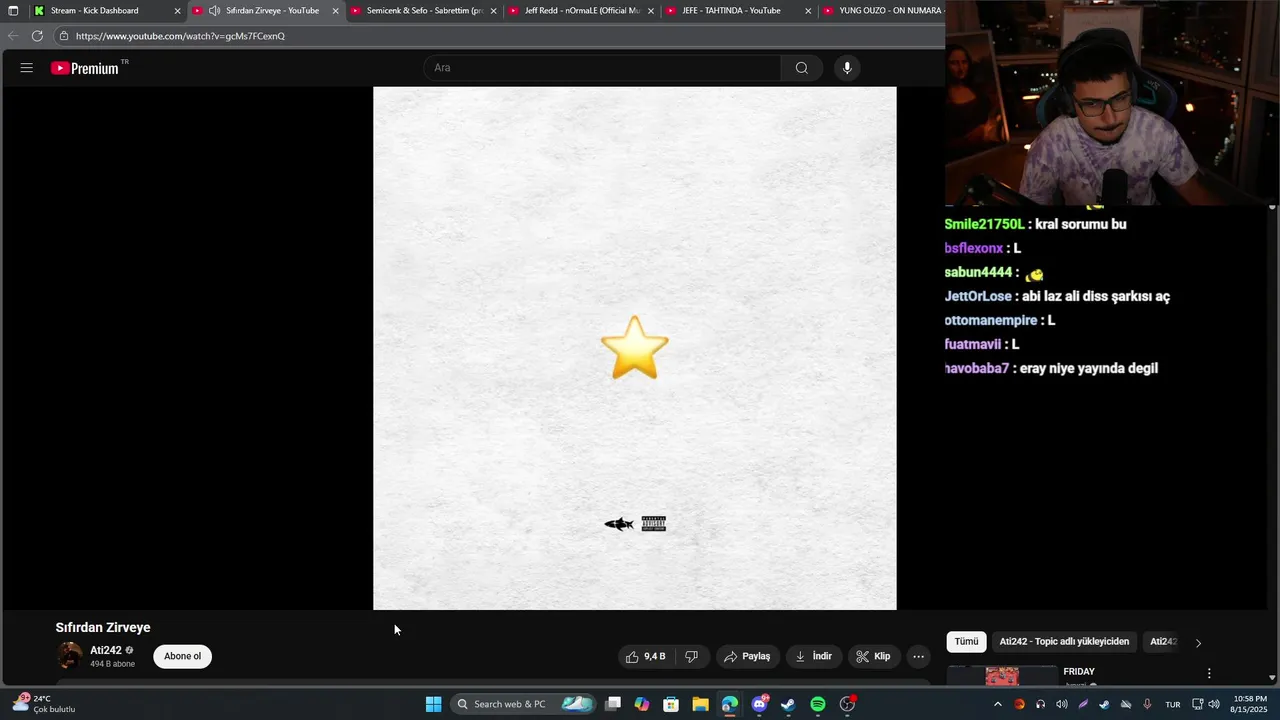Like the video showing 9,4 B

pos(645,656)
